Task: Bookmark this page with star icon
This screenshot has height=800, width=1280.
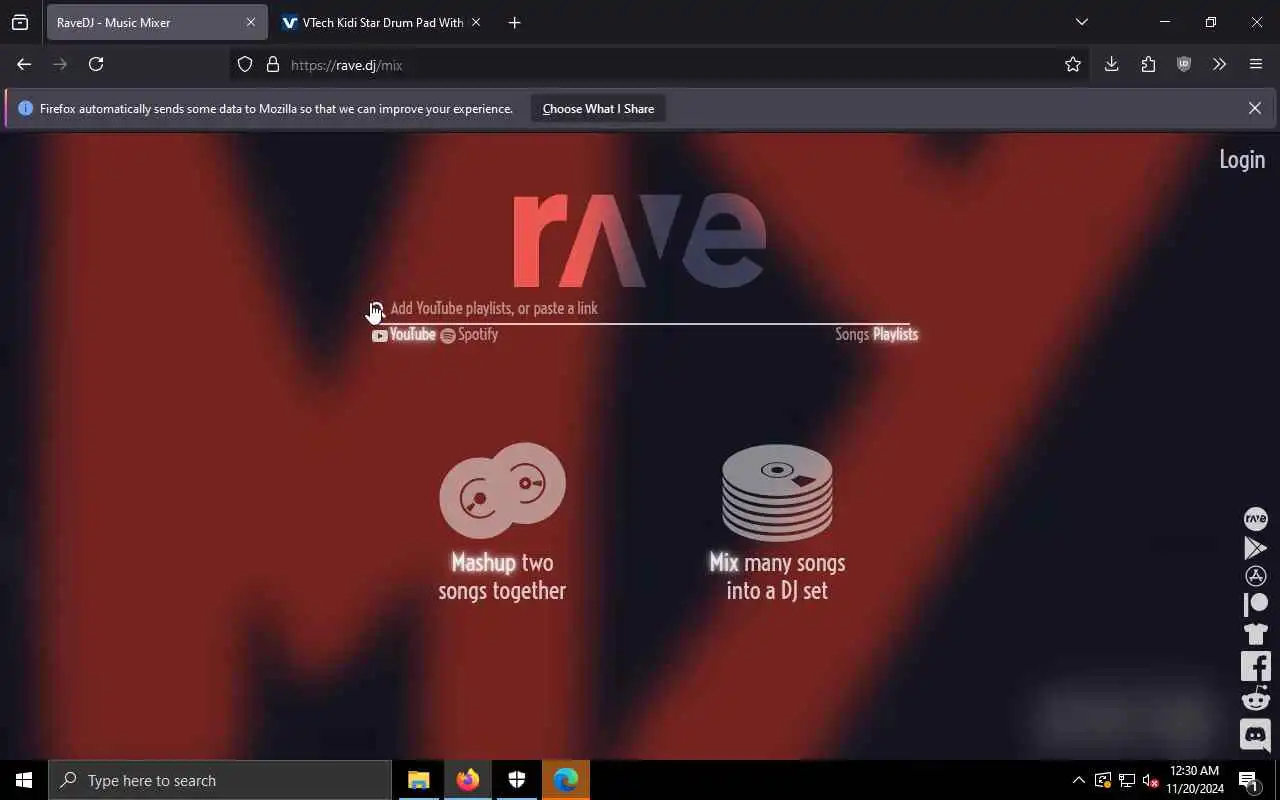Action: (1073, 64)
